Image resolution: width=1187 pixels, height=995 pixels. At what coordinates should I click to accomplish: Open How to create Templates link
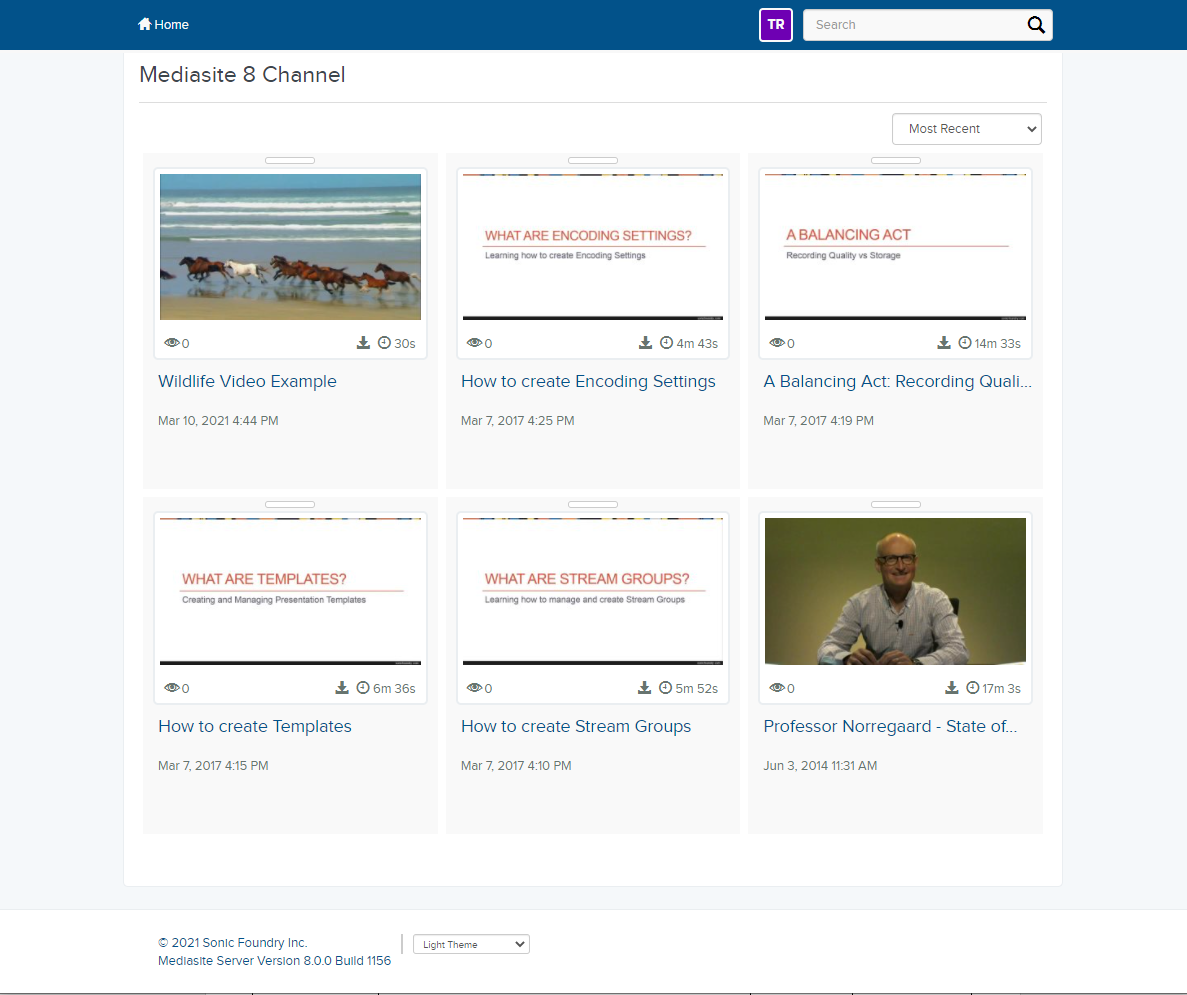click(x=255, y=726)
